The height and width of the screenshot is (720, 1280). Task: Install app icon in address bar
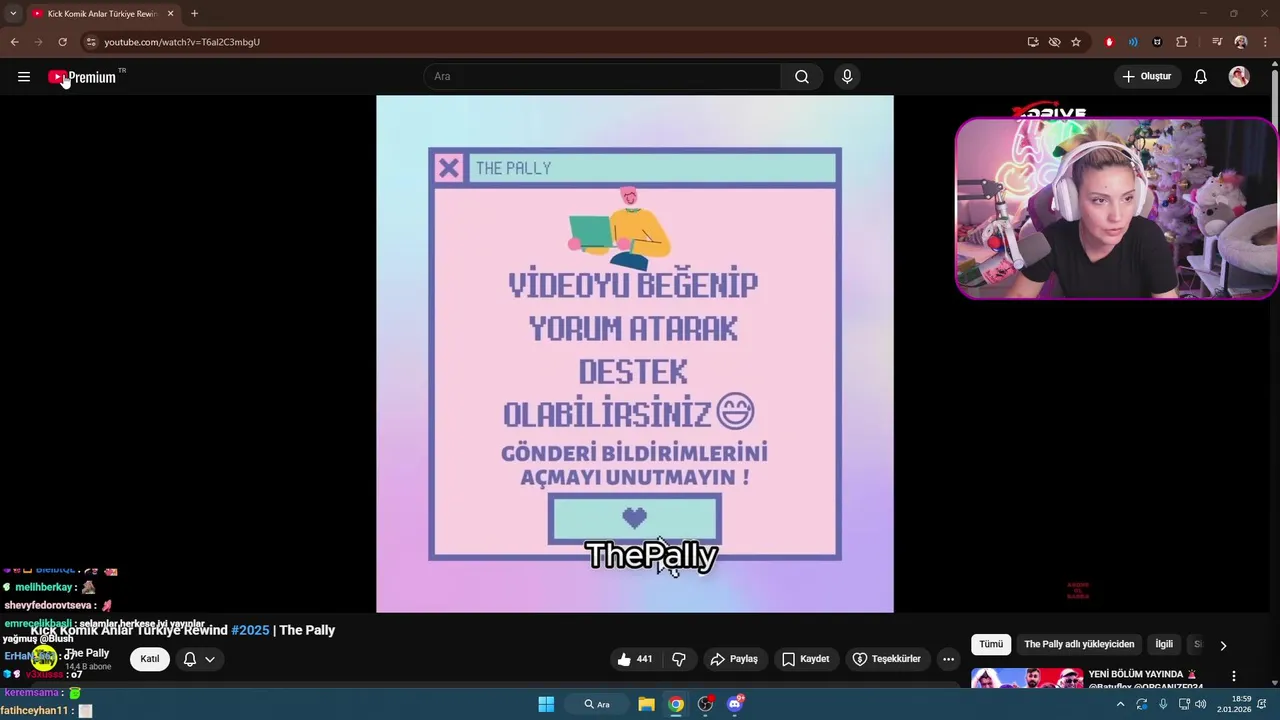1033,42
